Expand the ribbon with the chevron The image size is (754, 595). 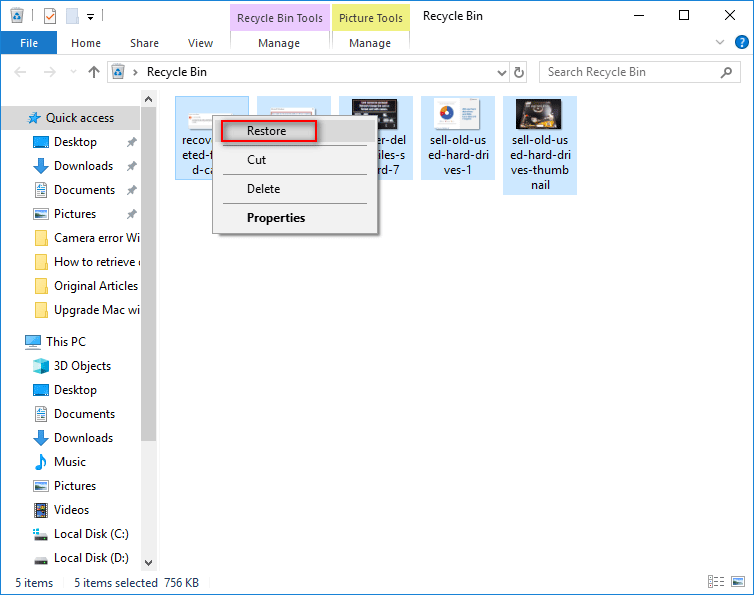(x=720, y=42)
